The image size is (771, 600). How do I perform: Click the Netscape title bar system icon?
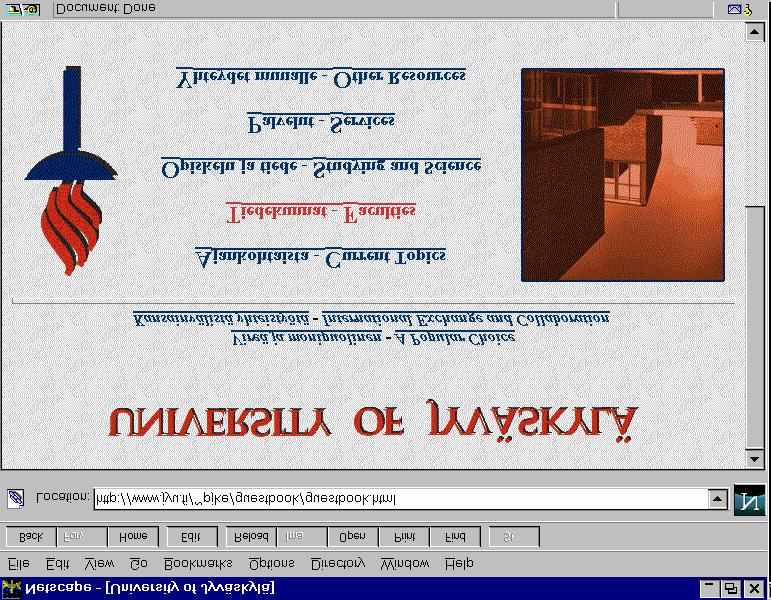(11, 589)
